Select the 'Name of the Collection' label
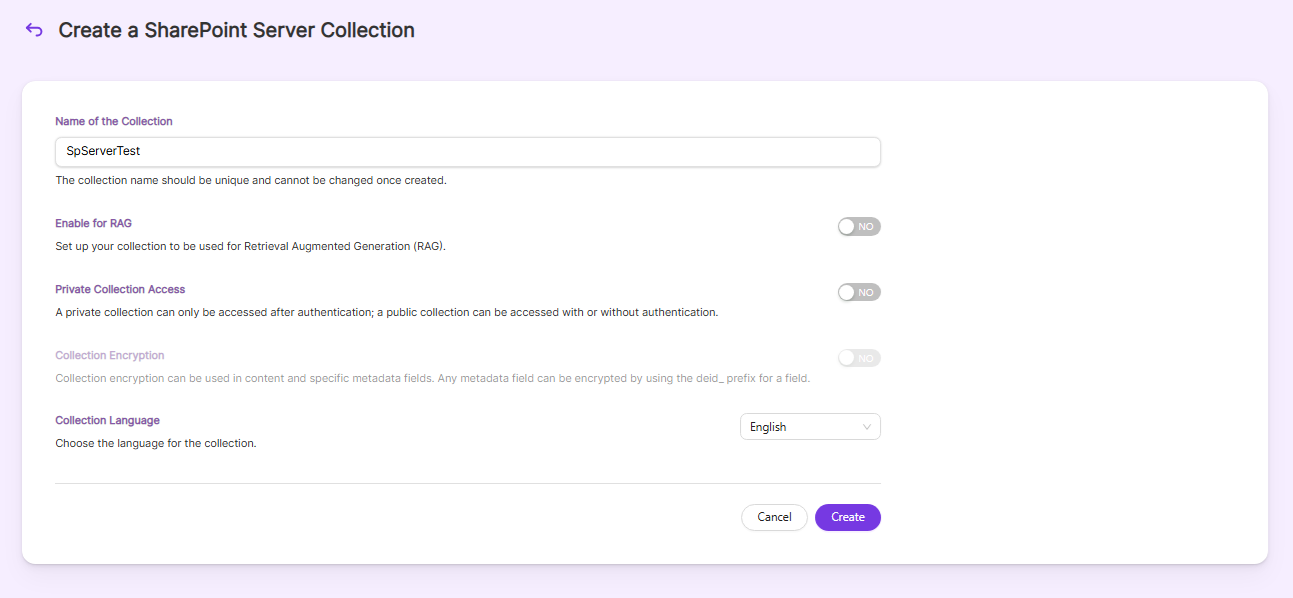Viewport: 1293px width, 598px height. (x=114, y=121)
